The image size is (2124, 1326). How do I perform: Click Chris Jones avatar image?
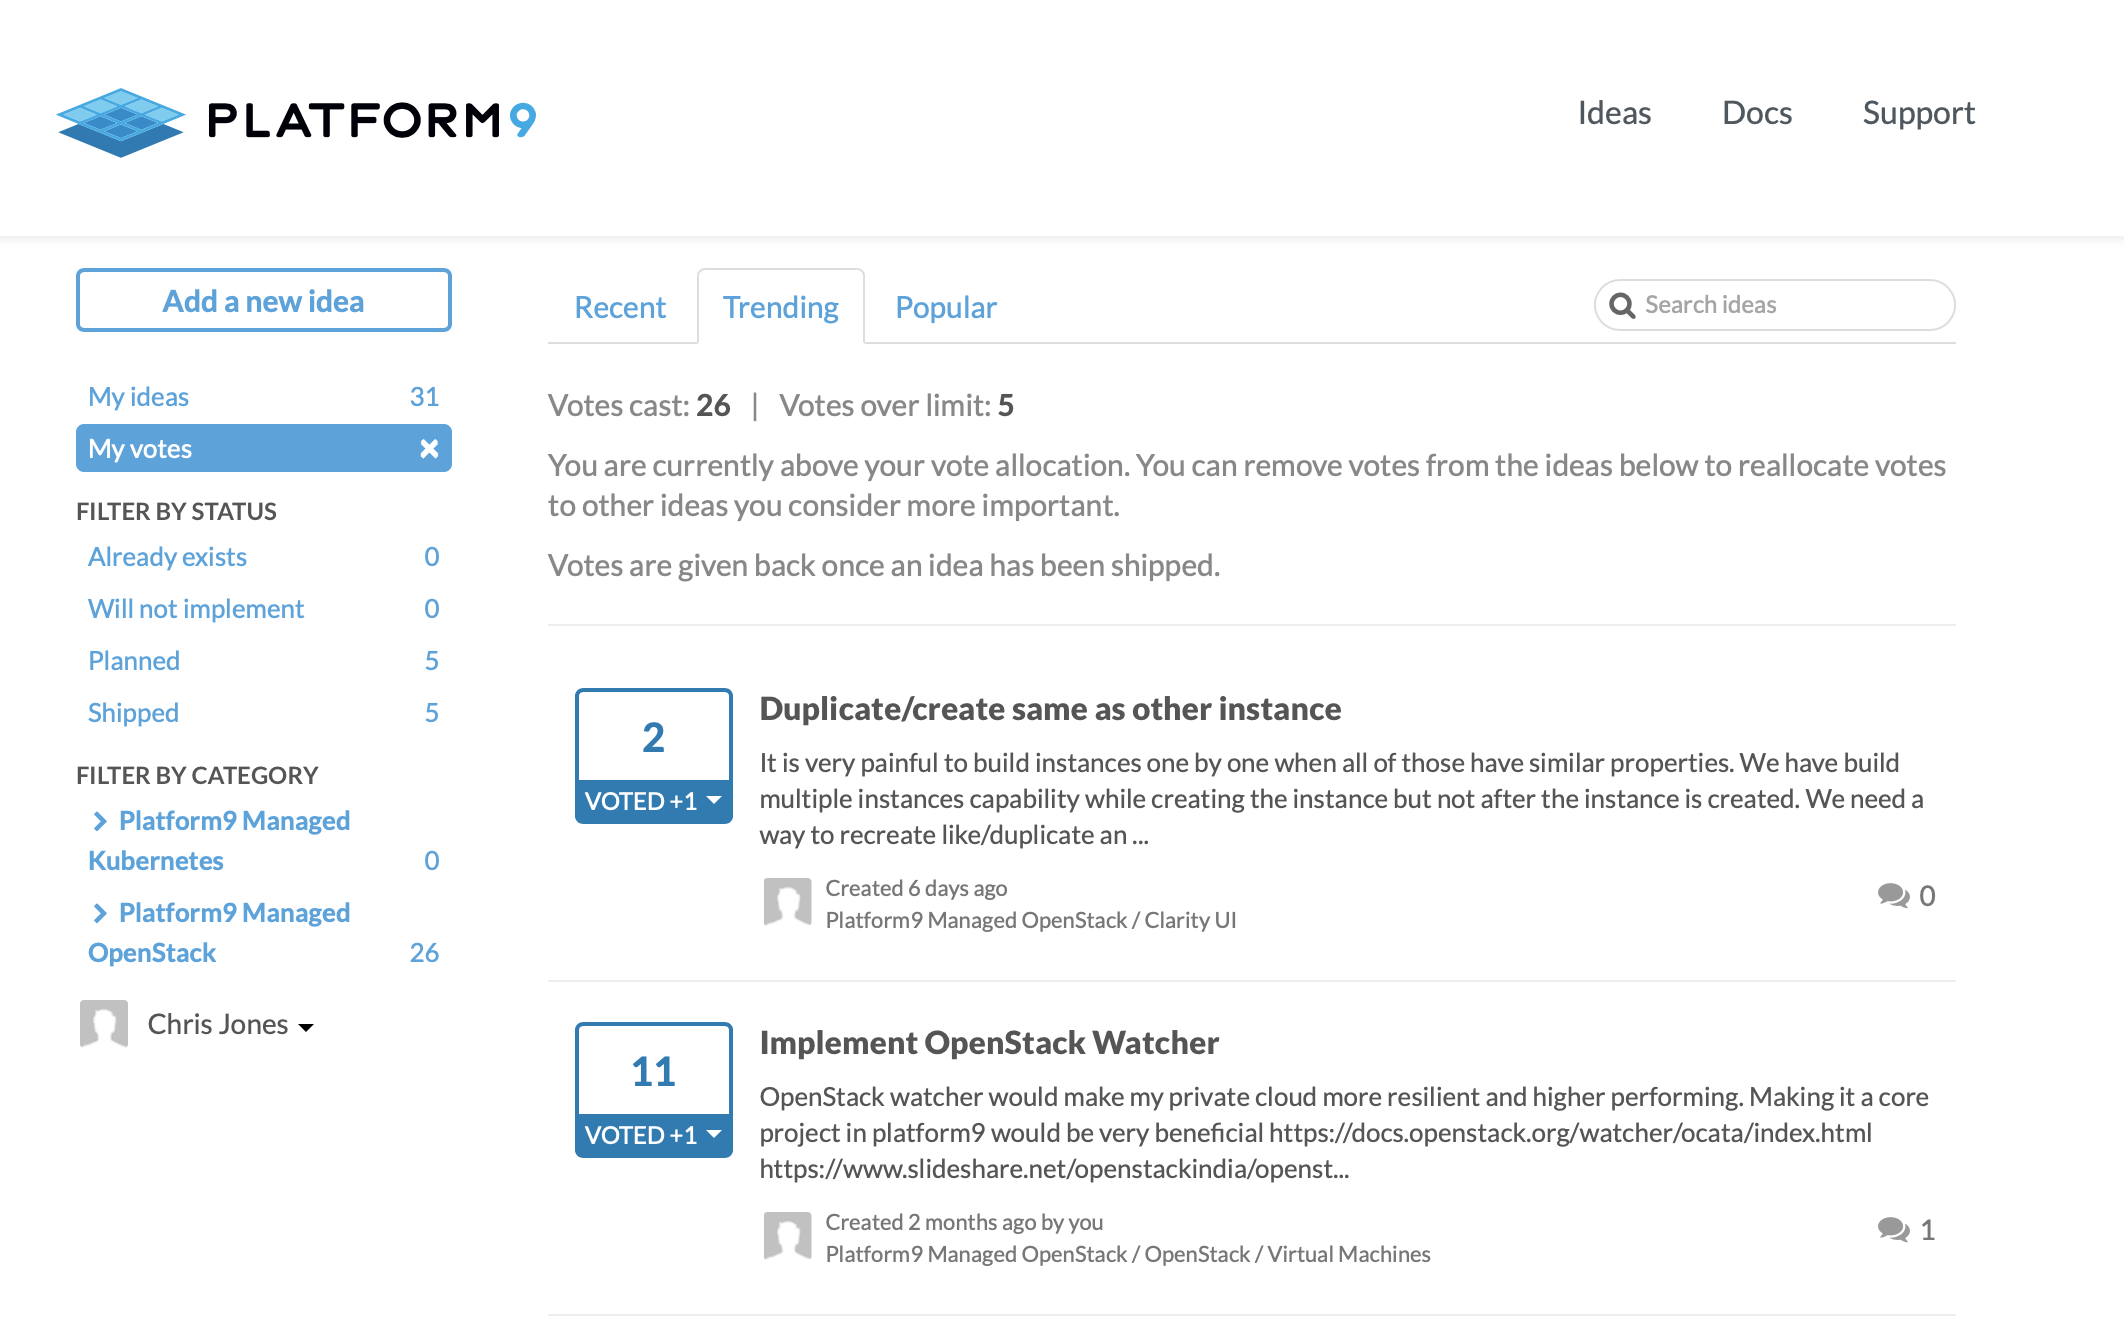coord(104,1024)
